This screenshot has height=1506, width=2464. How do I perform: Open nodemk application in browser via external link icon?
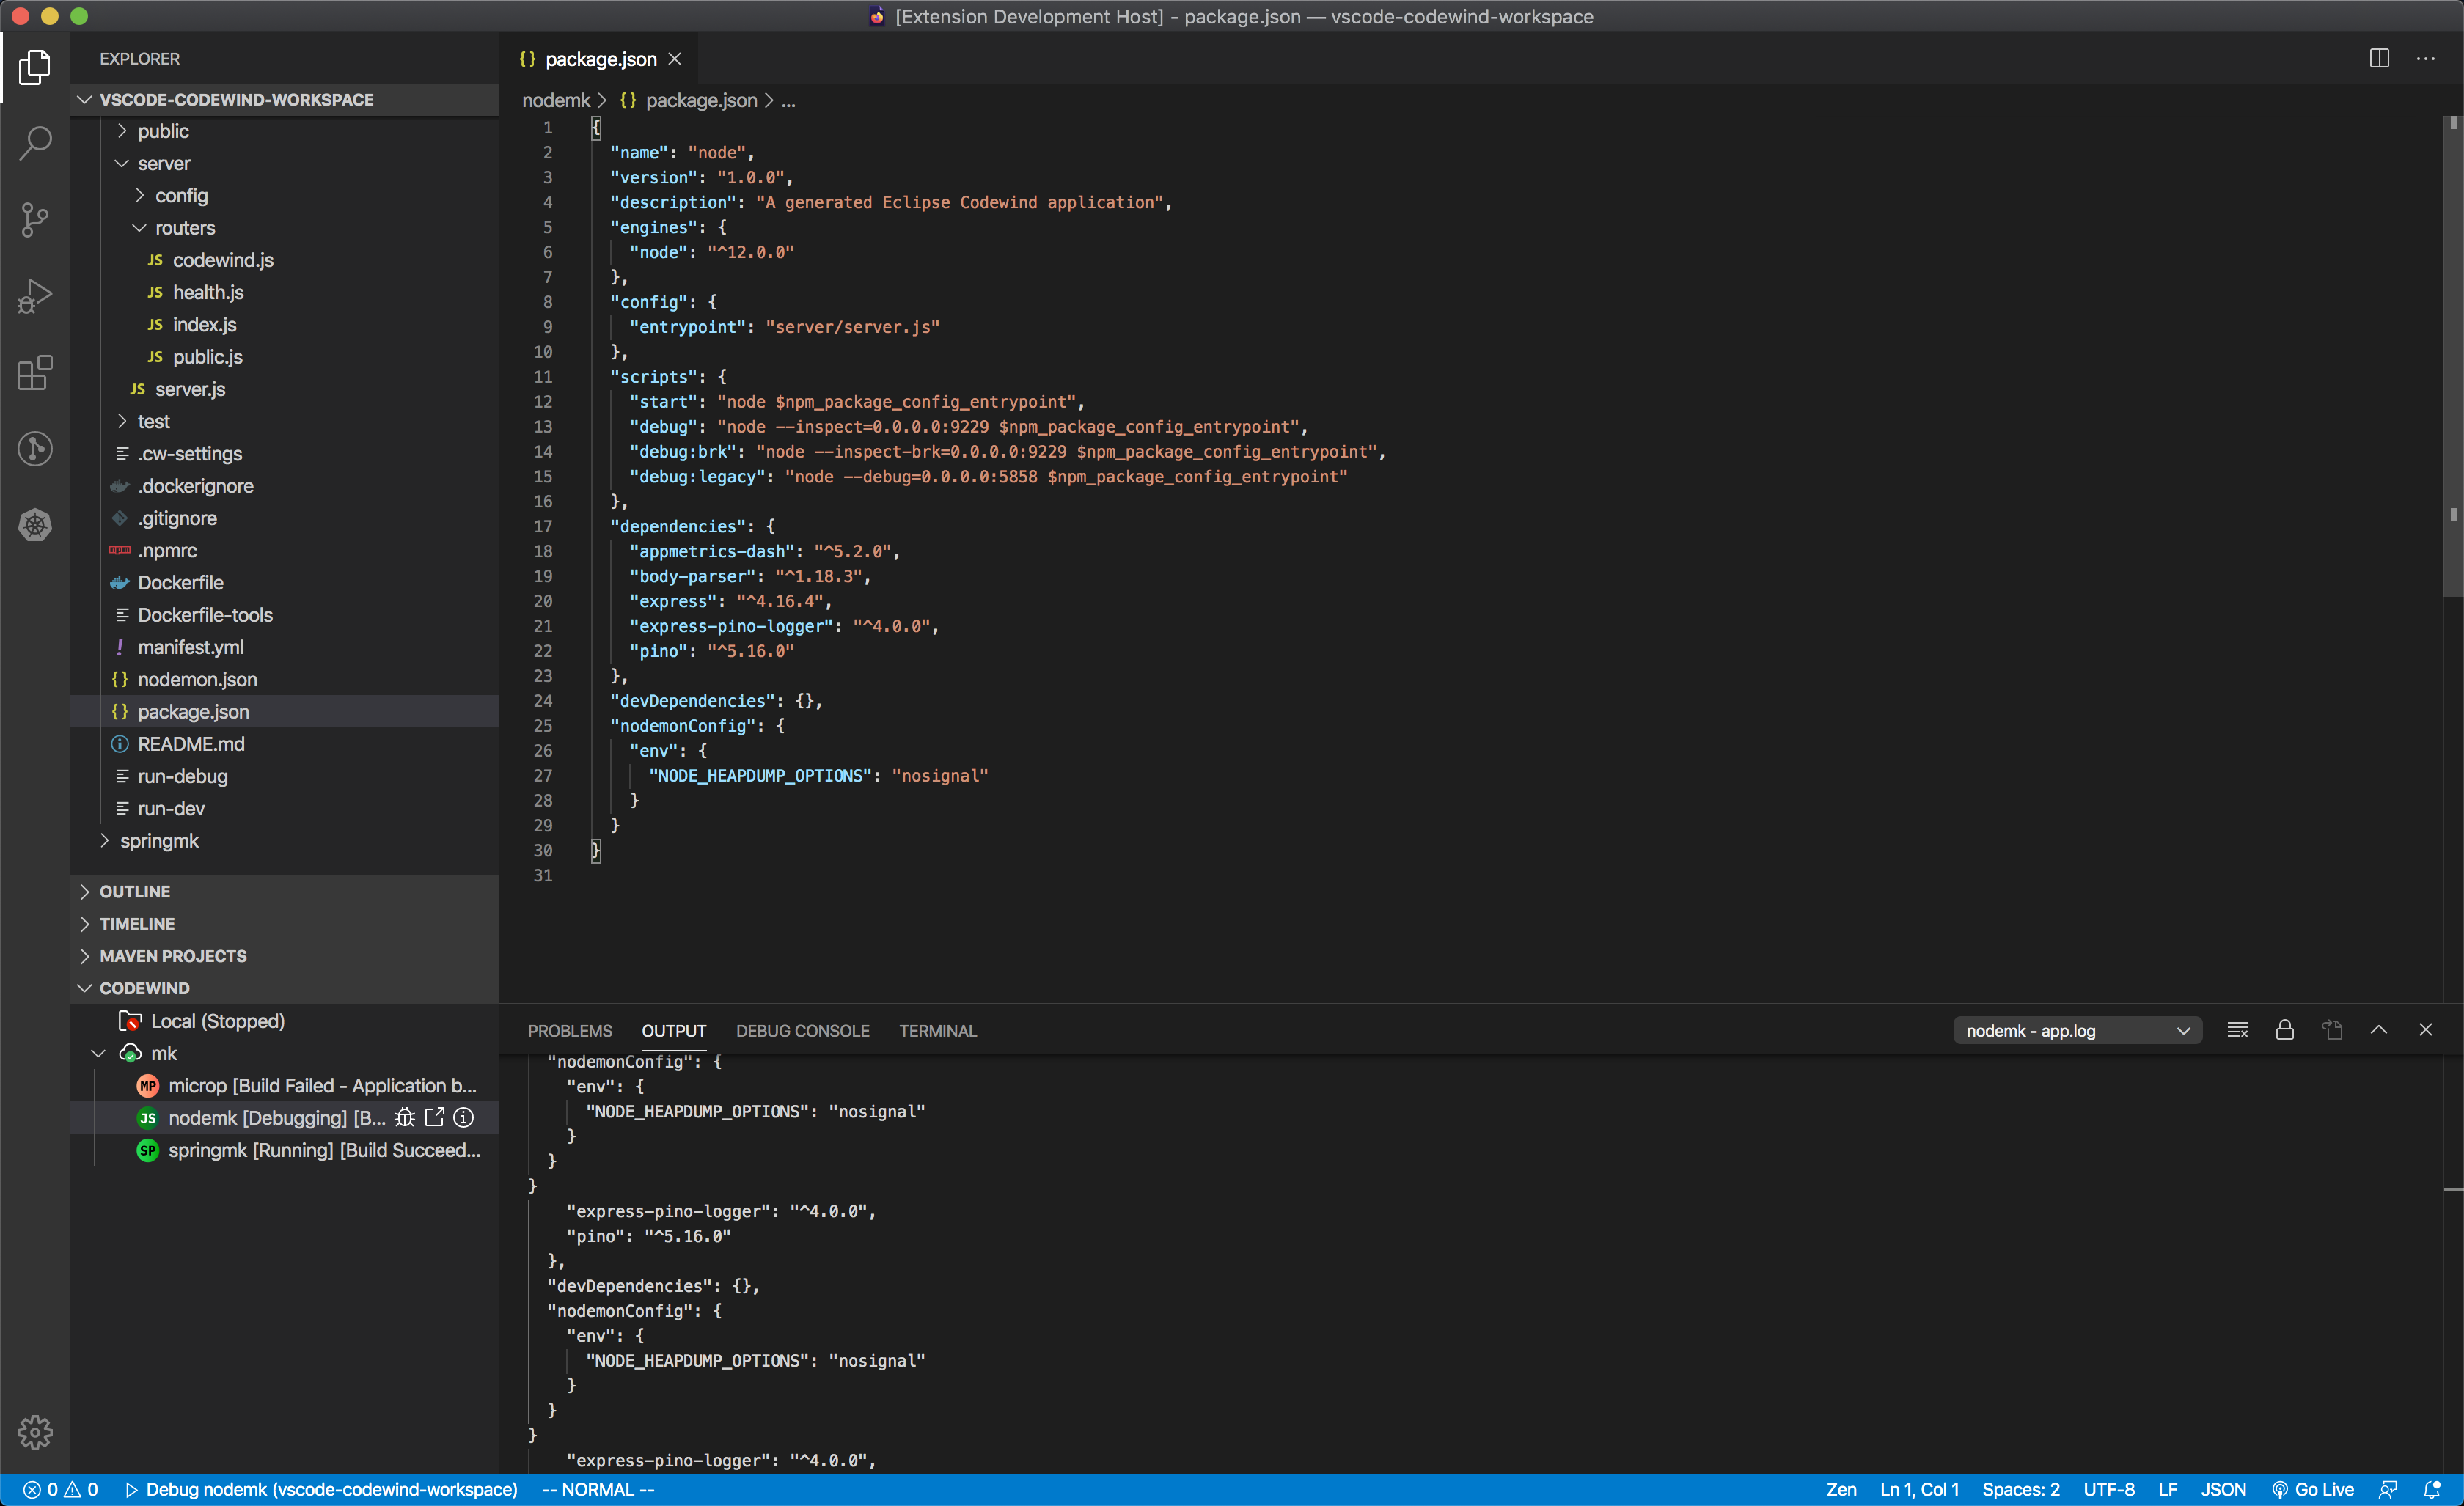(x=434, y=1118)
